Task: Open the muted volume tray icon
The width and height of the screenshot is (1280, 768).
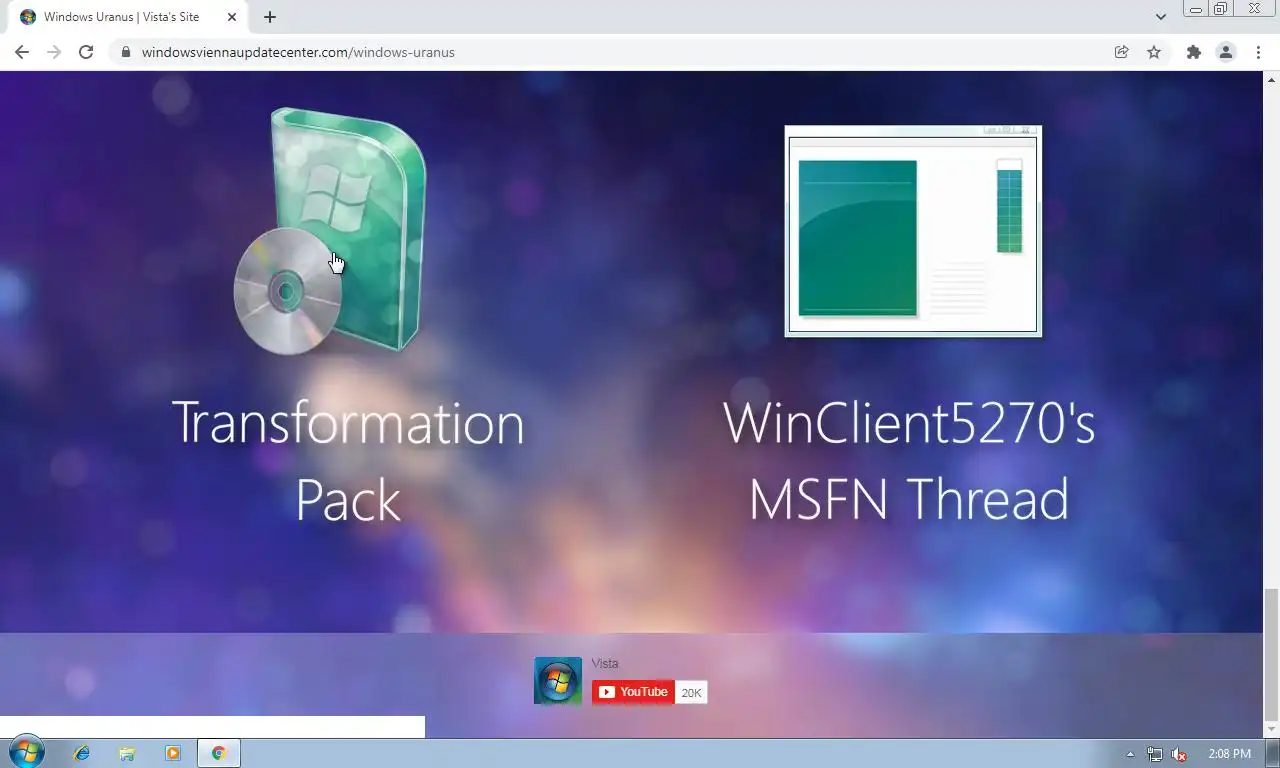Action: [1179, 754]
